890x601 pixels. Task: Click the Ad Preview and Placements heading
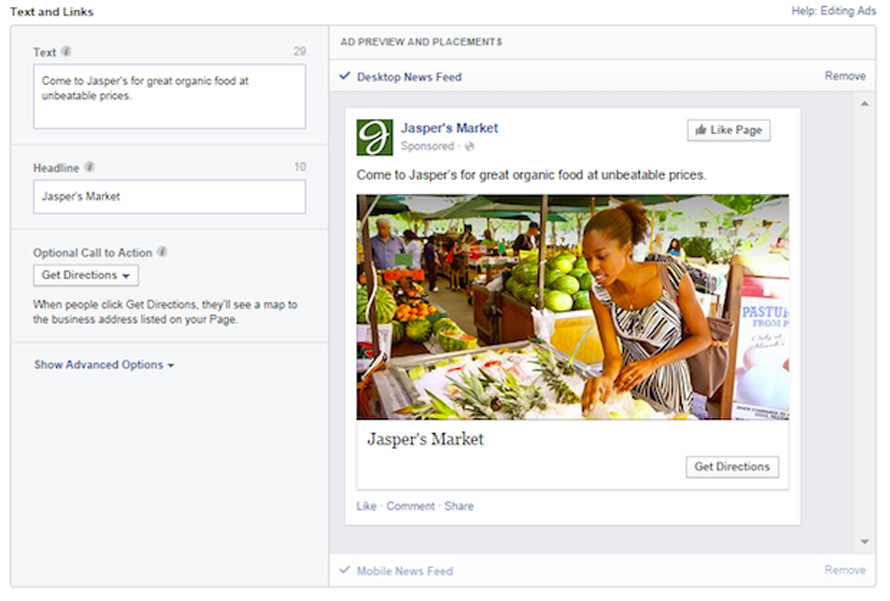tap(421, 42)
